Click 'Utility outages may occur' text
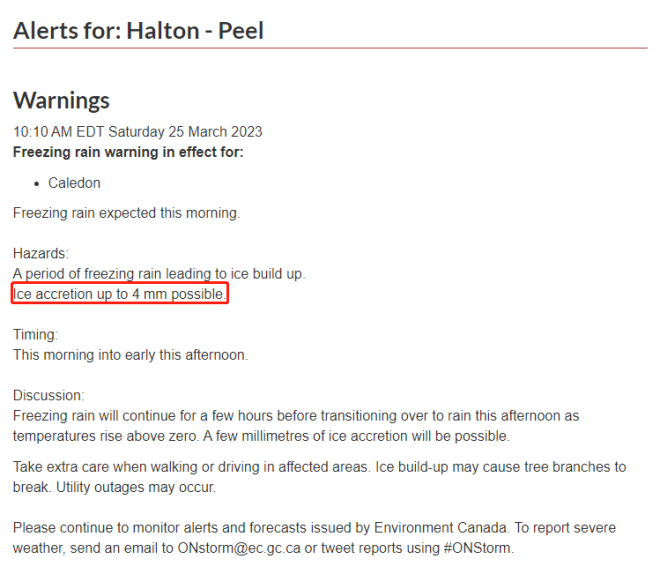Viewport: 660px width, 574px height. pyautogui.click(x=136, y=487)
